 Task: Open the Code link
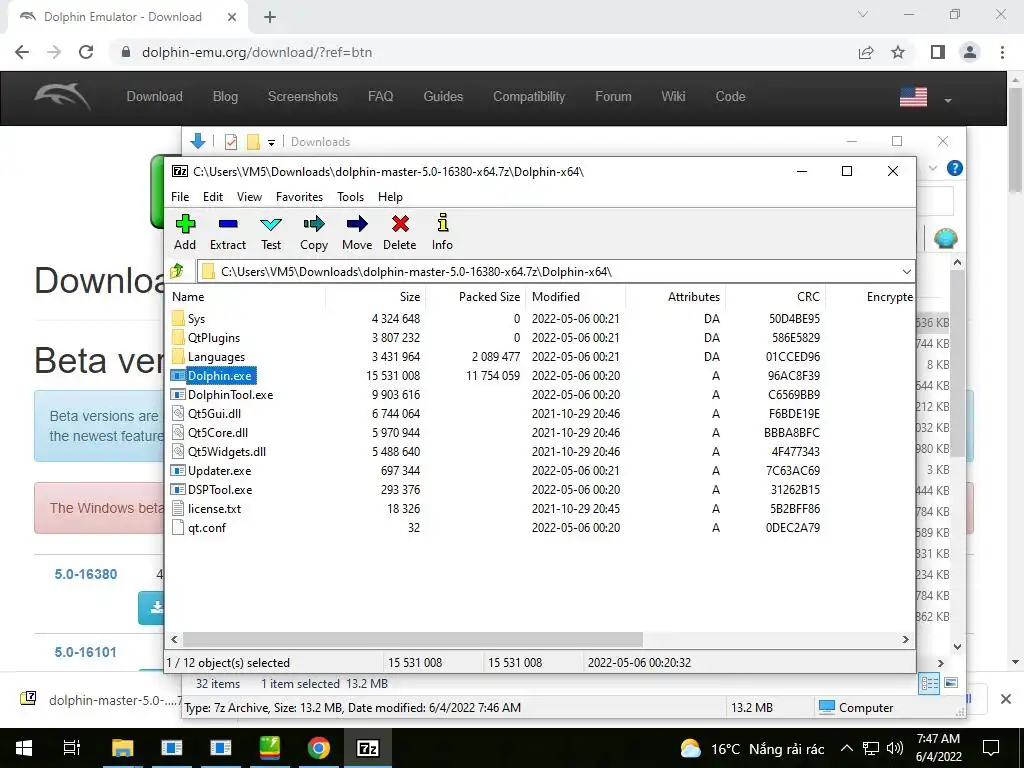tap(730, 97)
